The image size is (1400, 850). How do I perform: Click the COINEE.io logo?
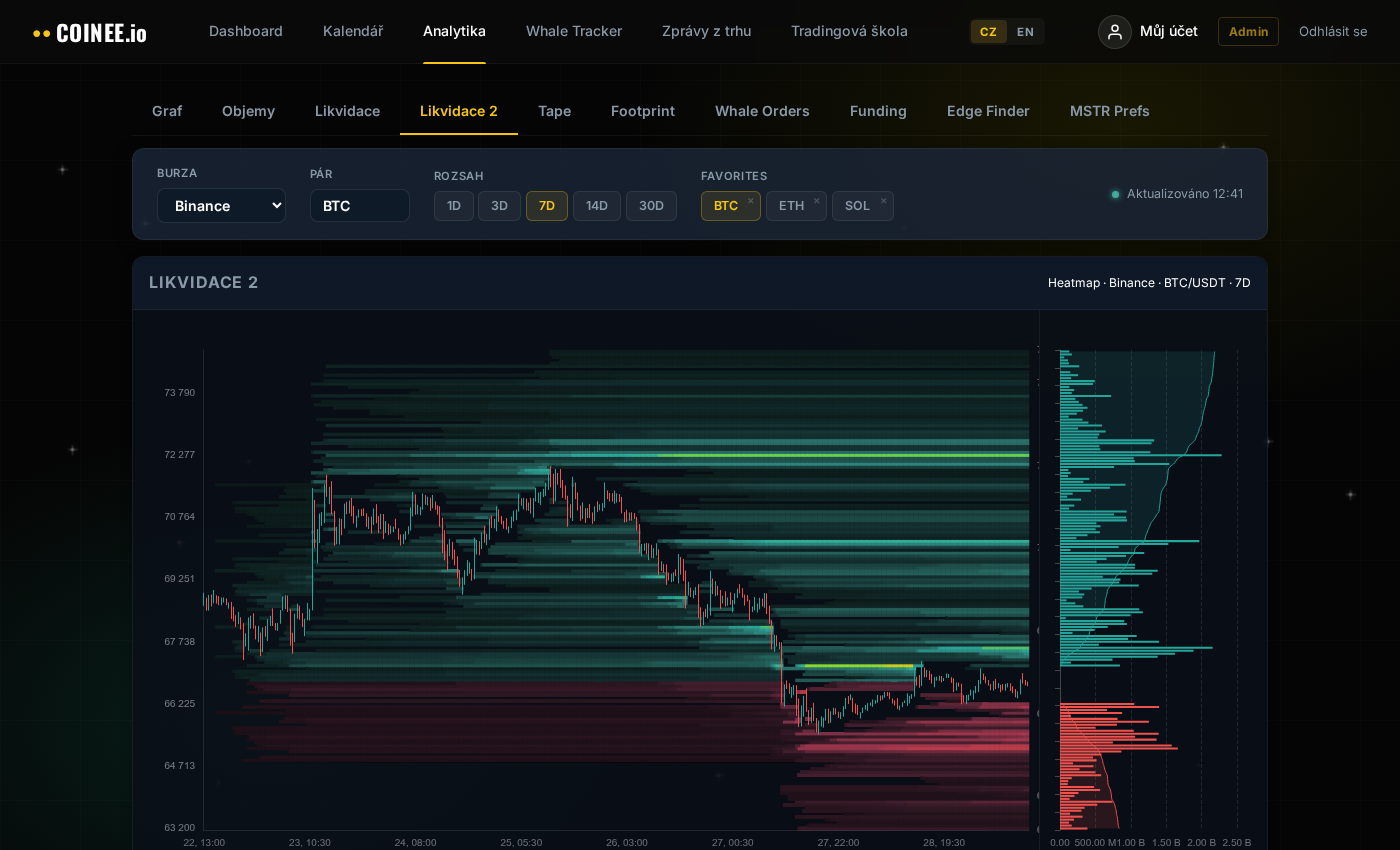click(90, 32)
